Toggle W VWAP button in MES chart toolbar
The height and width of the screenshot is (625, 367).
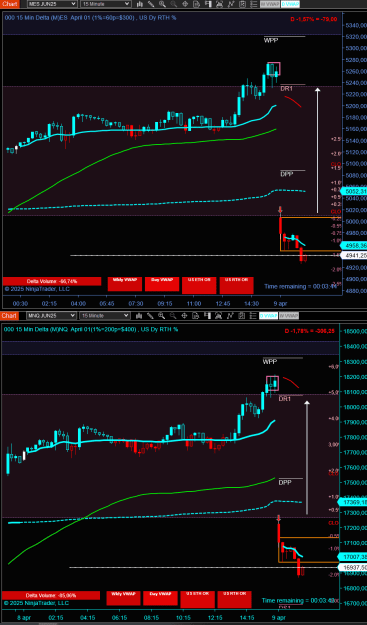(x=270, y=4)
